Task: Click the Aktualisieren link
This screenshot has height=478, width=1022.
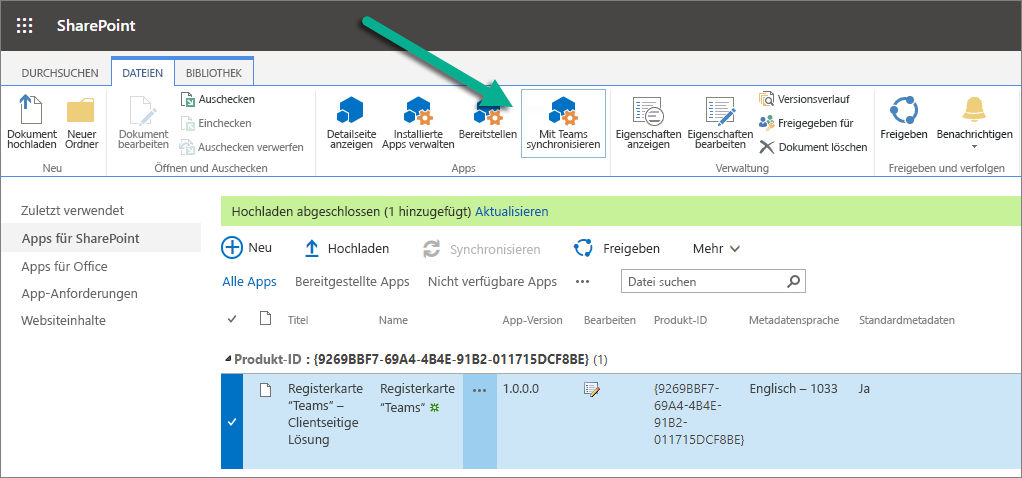Action: tap(512, 211)
